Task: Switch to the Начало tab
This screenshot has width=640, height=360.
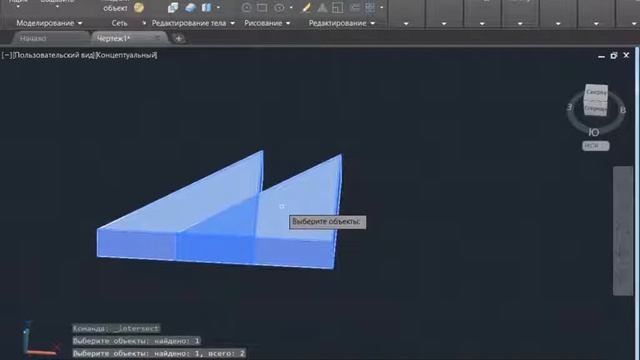Action: (33, 38)
